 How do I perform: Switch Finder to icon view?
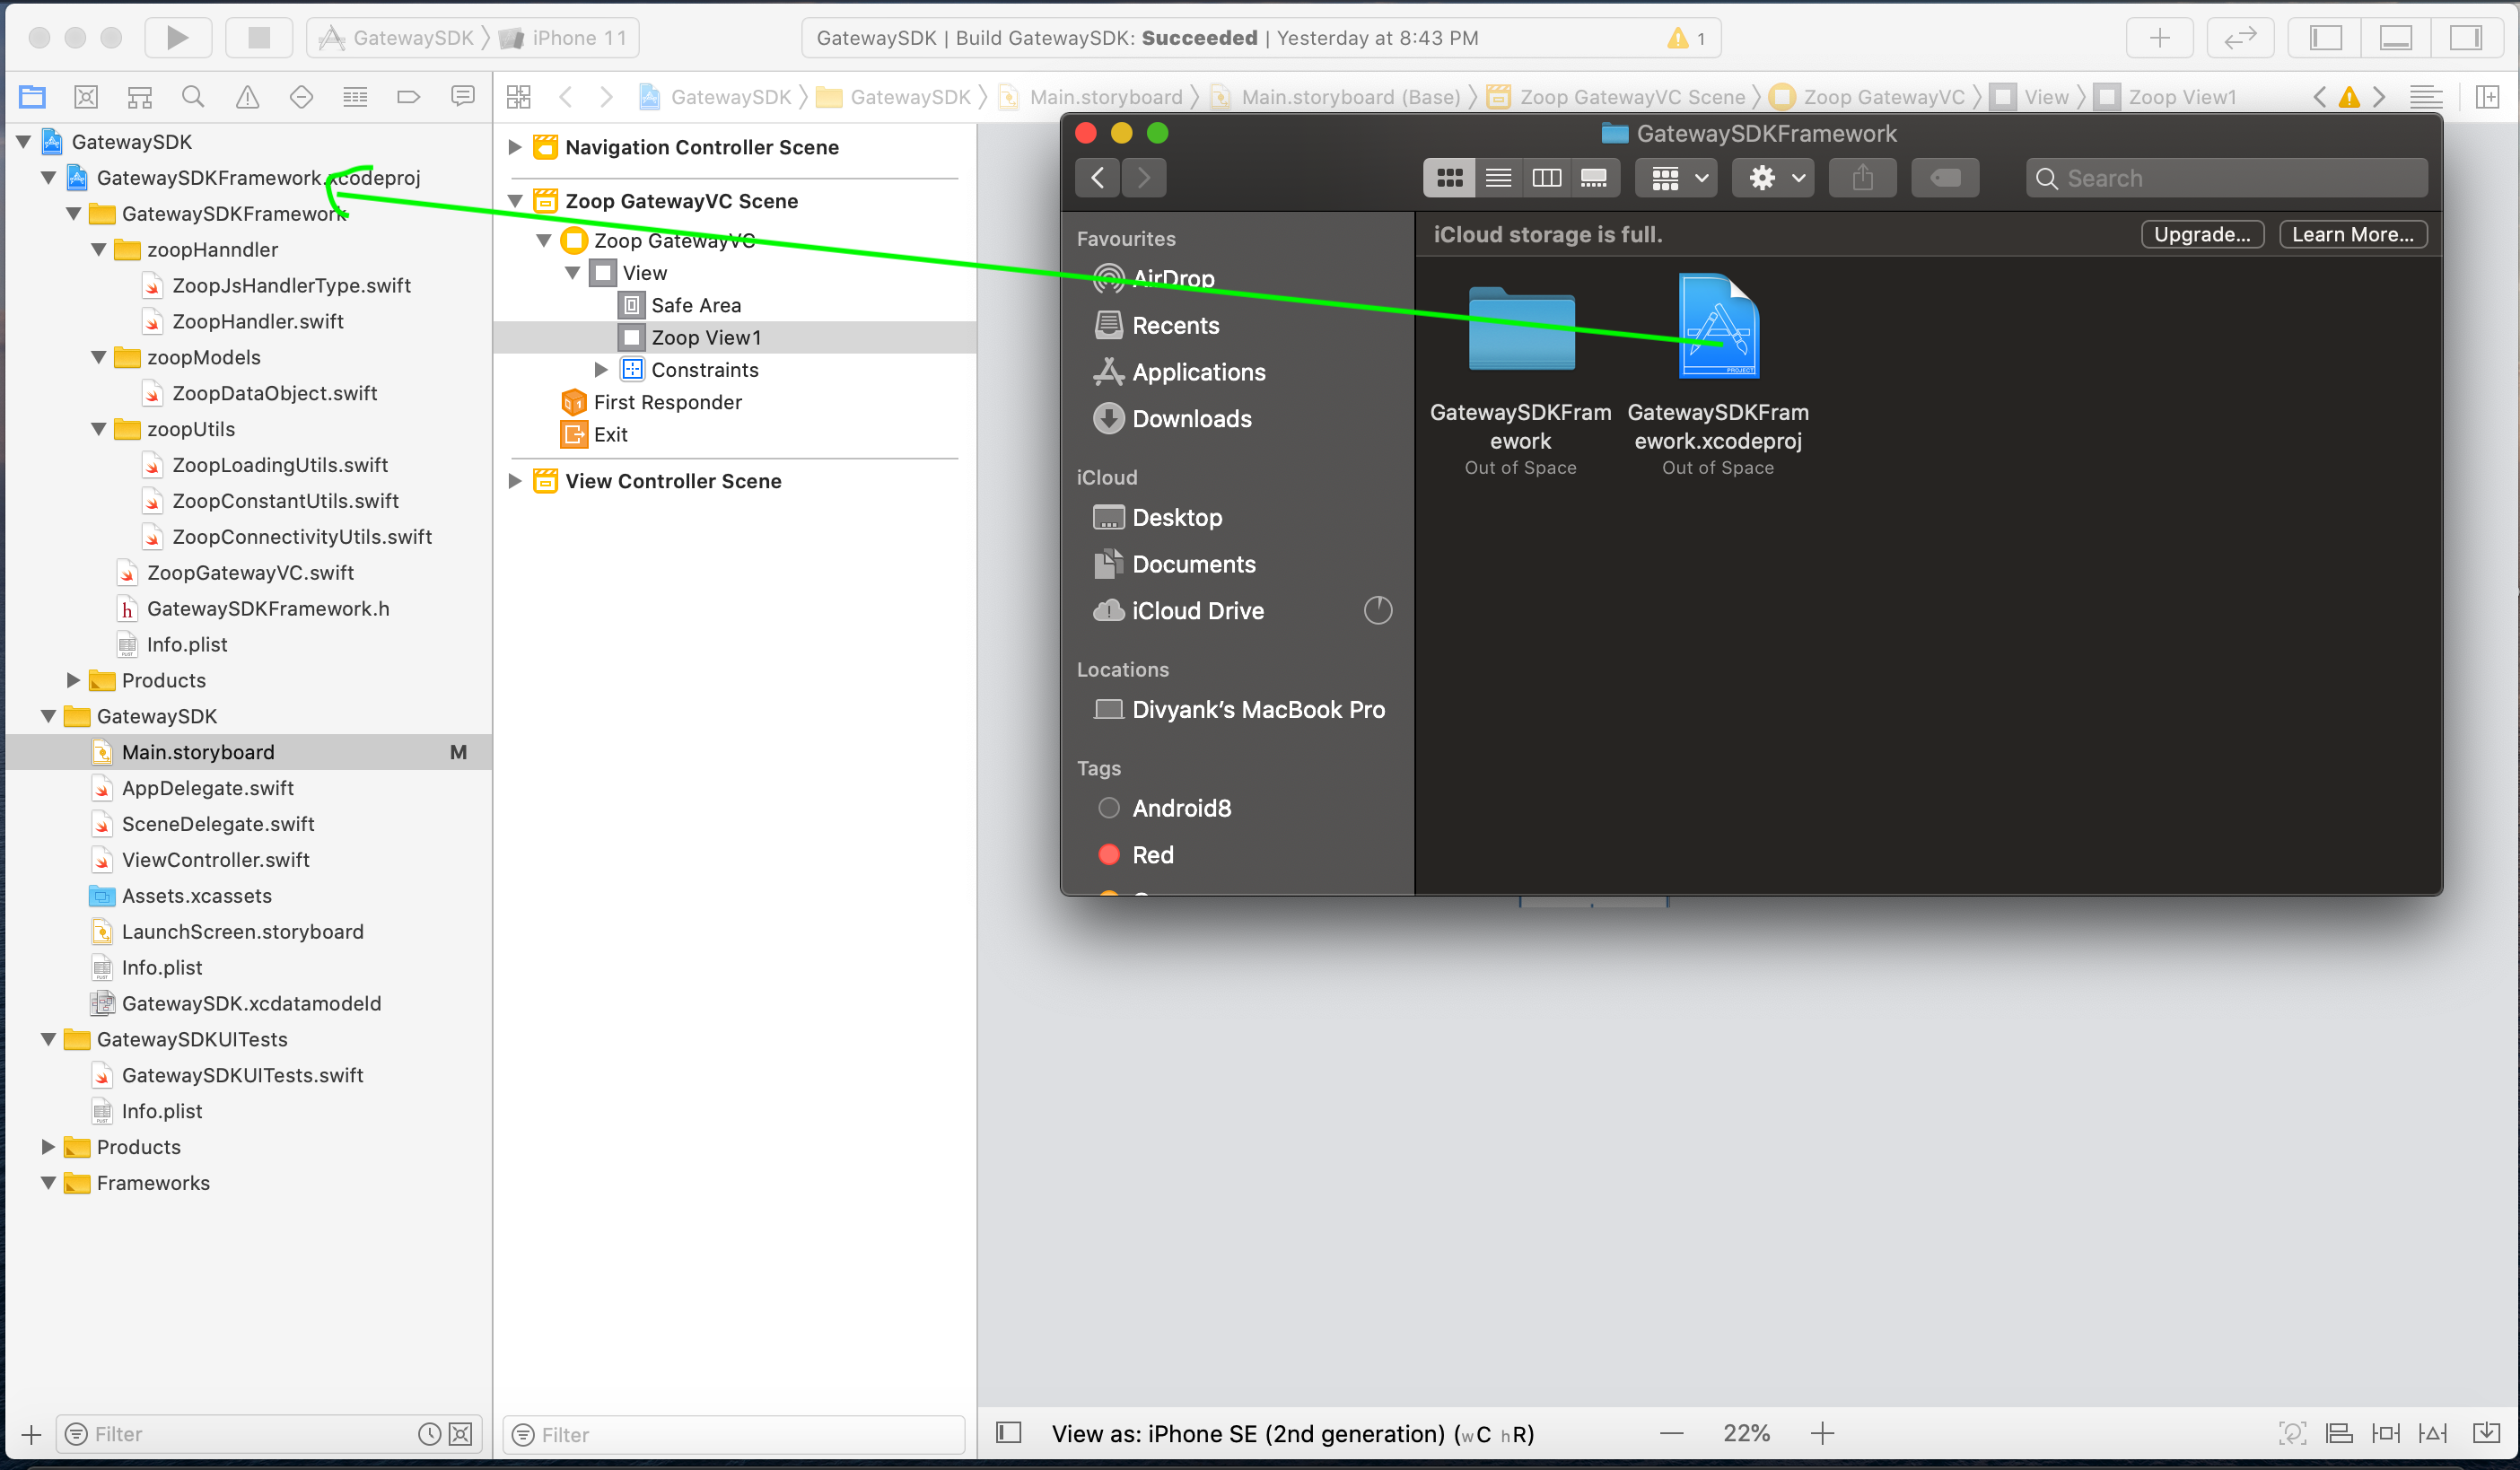[1449, 178]
